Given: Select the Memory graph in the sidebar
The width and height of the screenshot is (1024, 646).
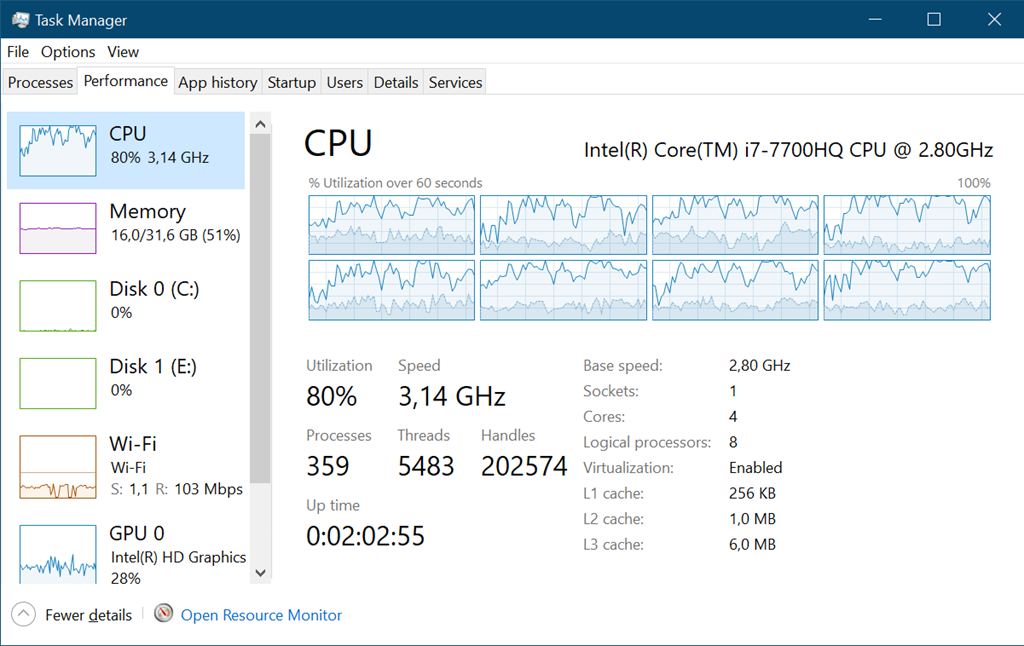Looking at the screenshot, I should [x=58, y=228].
